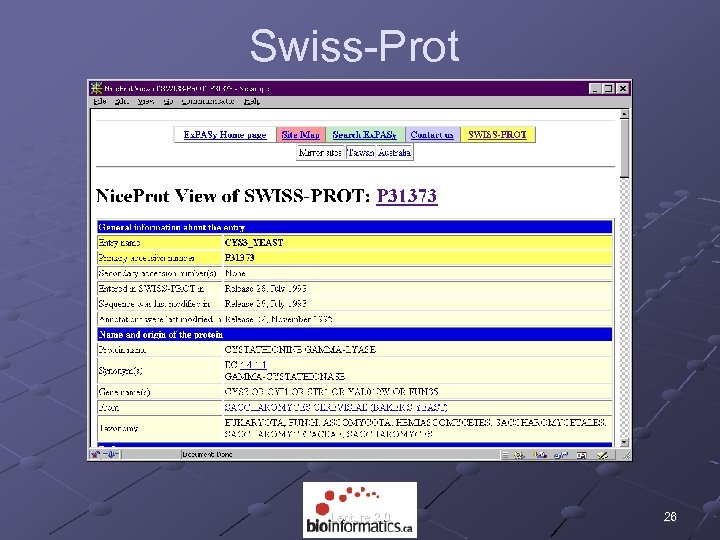Follow the ExPASy Home page link
Viewport: 720px width, 540px height.
225,135
